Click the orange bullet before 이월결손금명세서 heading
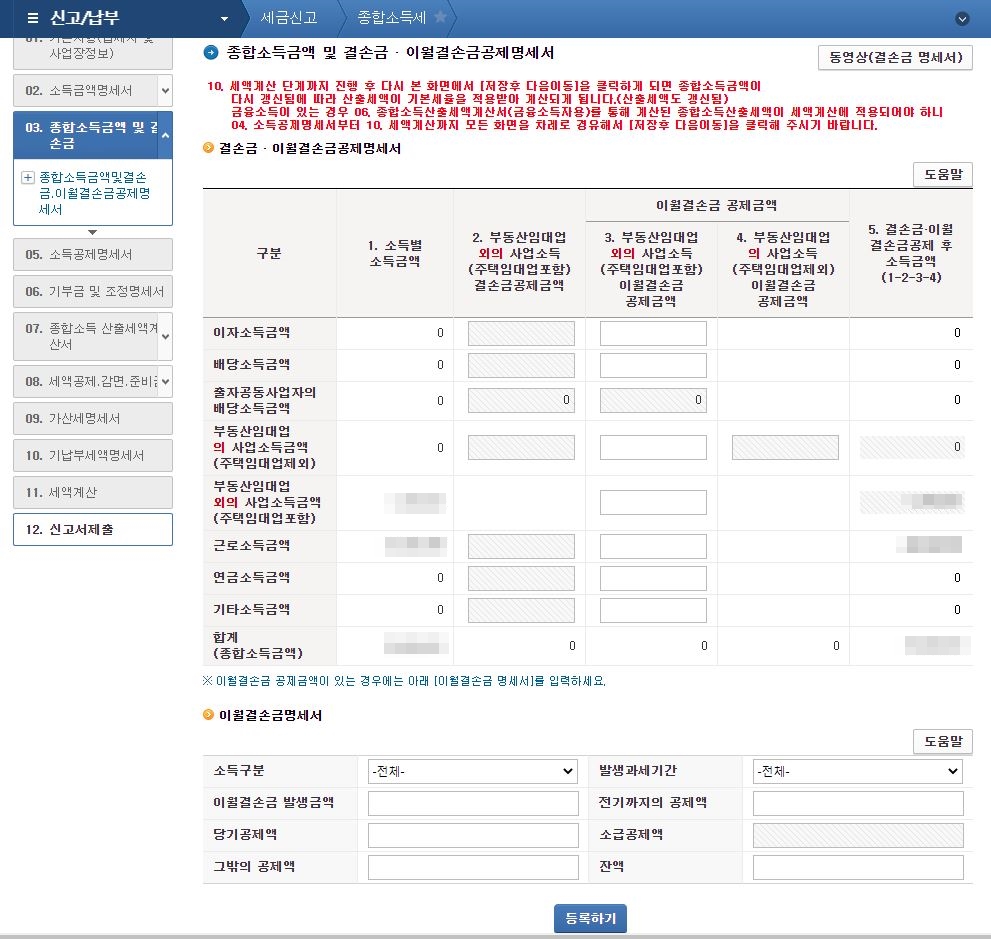 point(209,715)
